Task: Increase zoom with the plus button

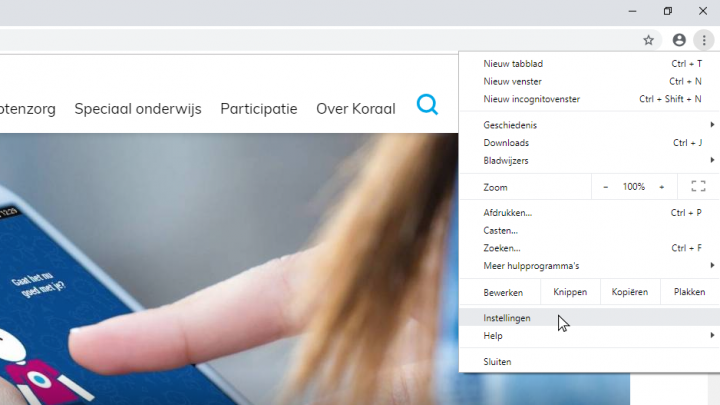Action: click(662, 187)
